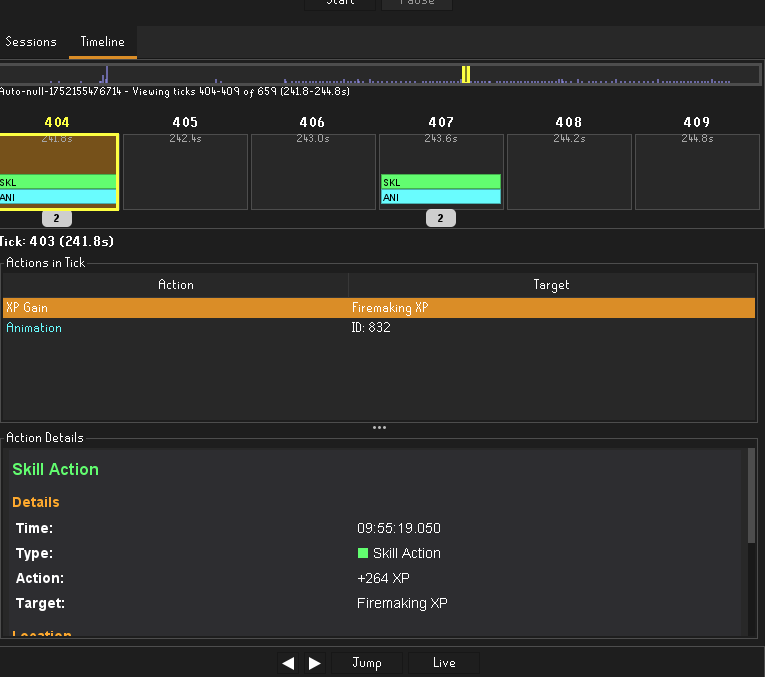765x677 pixels.
Task: Click the ID: 832 target cell
Action: click(552, 328)
